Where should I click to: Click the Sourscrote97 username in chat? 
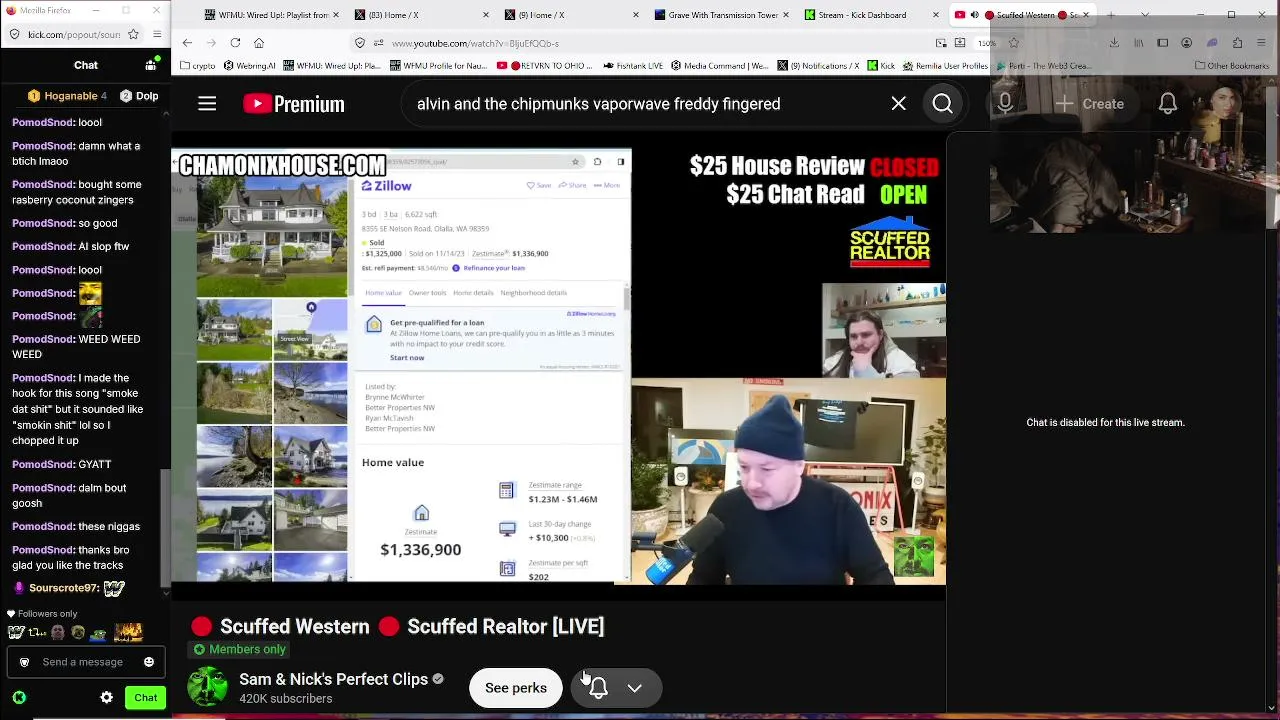[64, 588]
